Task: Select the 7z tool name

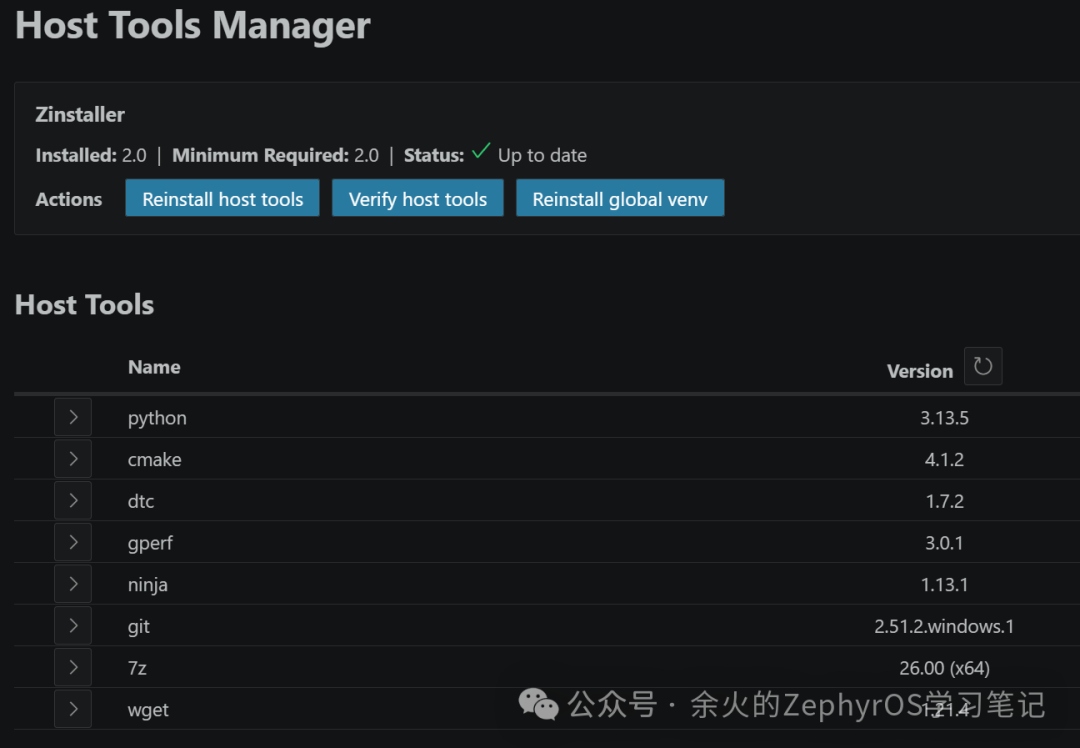Action: [137, 668]
